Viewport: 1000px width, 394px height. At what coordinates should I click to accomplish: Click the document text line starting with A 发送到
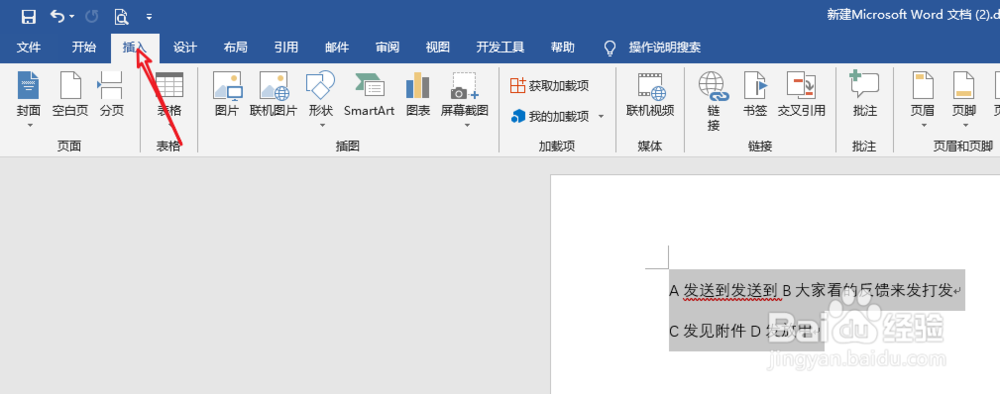coord(814,291)
